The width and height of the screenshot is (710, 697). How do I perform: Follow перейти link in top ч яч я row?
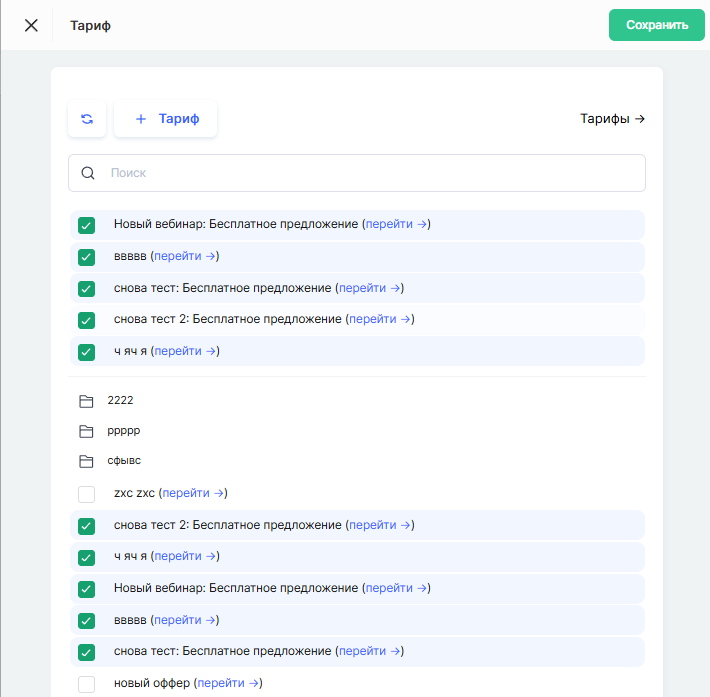point(185,351)
